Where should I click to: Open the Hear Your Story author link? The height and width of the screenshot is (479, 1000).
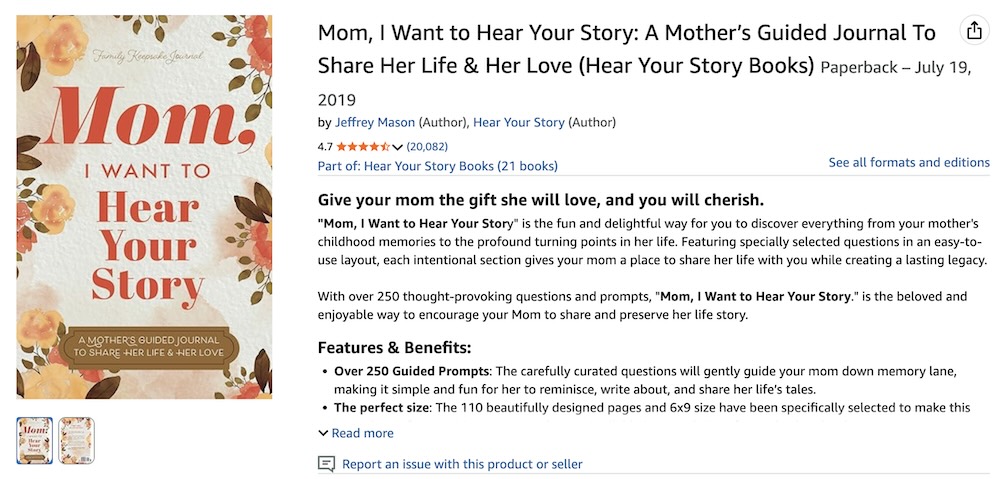pos(518,123)
